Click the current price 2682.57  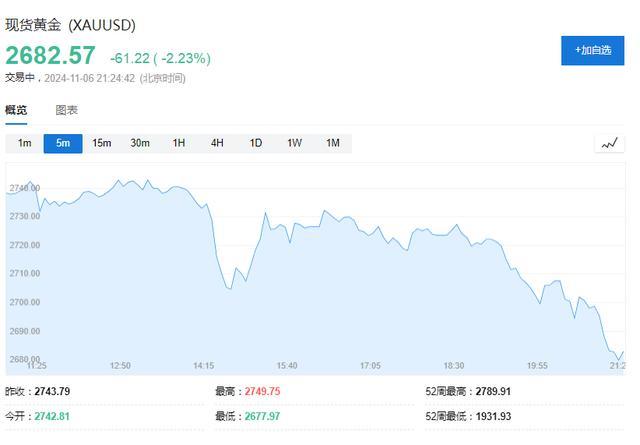pos(50,55)
